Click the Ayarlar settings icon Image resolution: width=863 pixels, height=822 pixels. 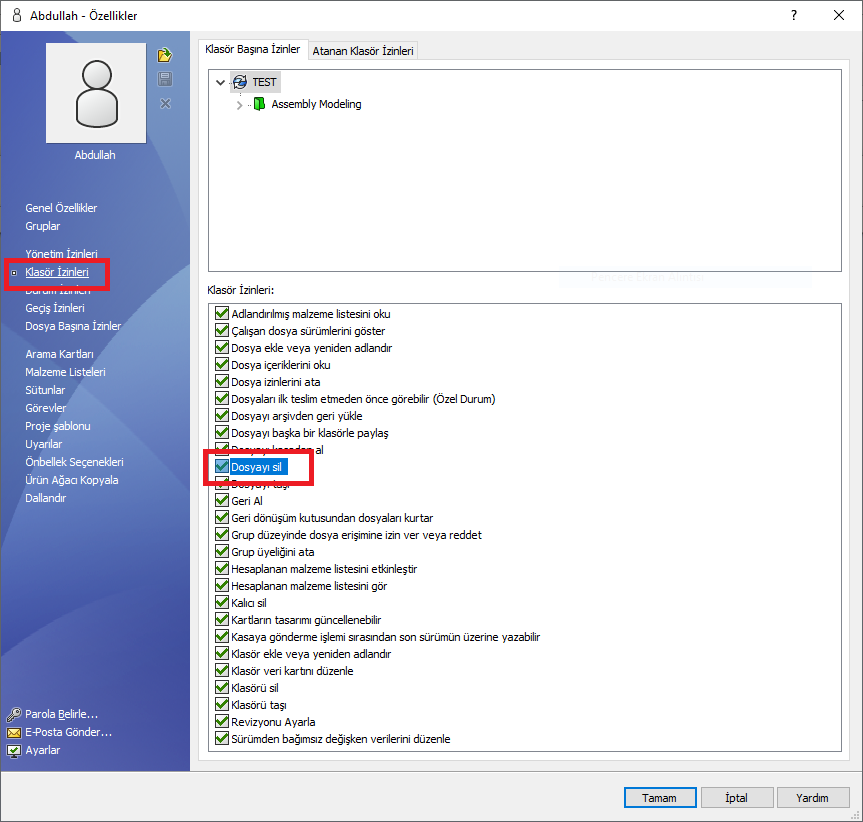coord(14,751)
